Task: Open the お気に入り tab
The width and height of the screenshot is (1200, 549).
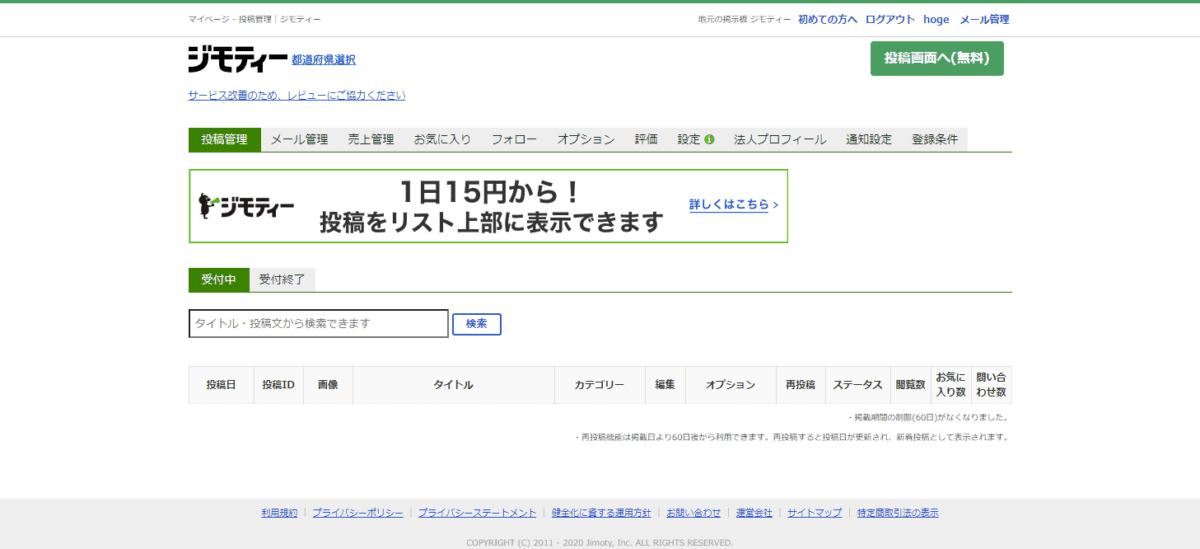Action: (442, 140)
